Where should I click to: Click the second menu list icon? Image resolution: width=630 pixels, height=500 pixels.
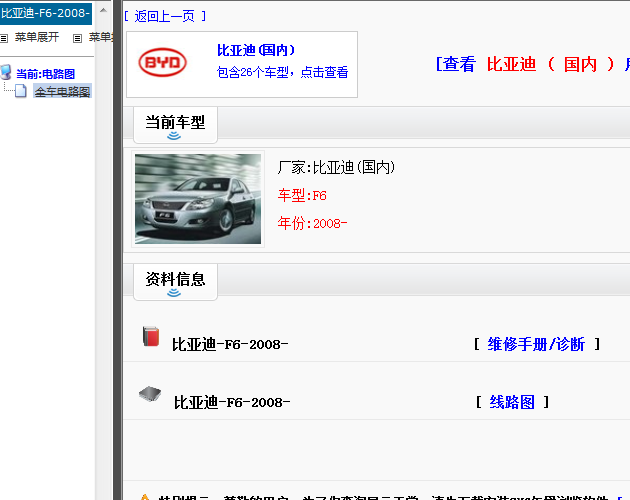[77, 38]
